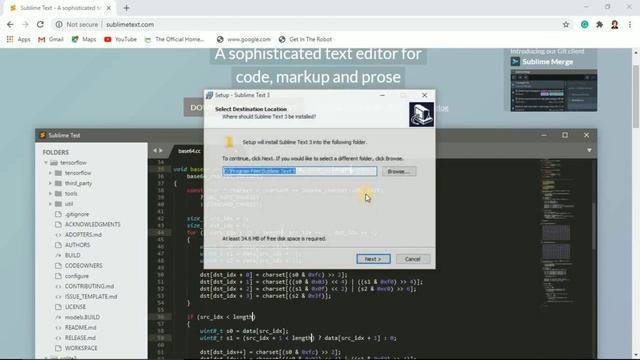Open the Extensions puzzle icon
The height and width of the screenshot is (360, 640).
point(600,24)
